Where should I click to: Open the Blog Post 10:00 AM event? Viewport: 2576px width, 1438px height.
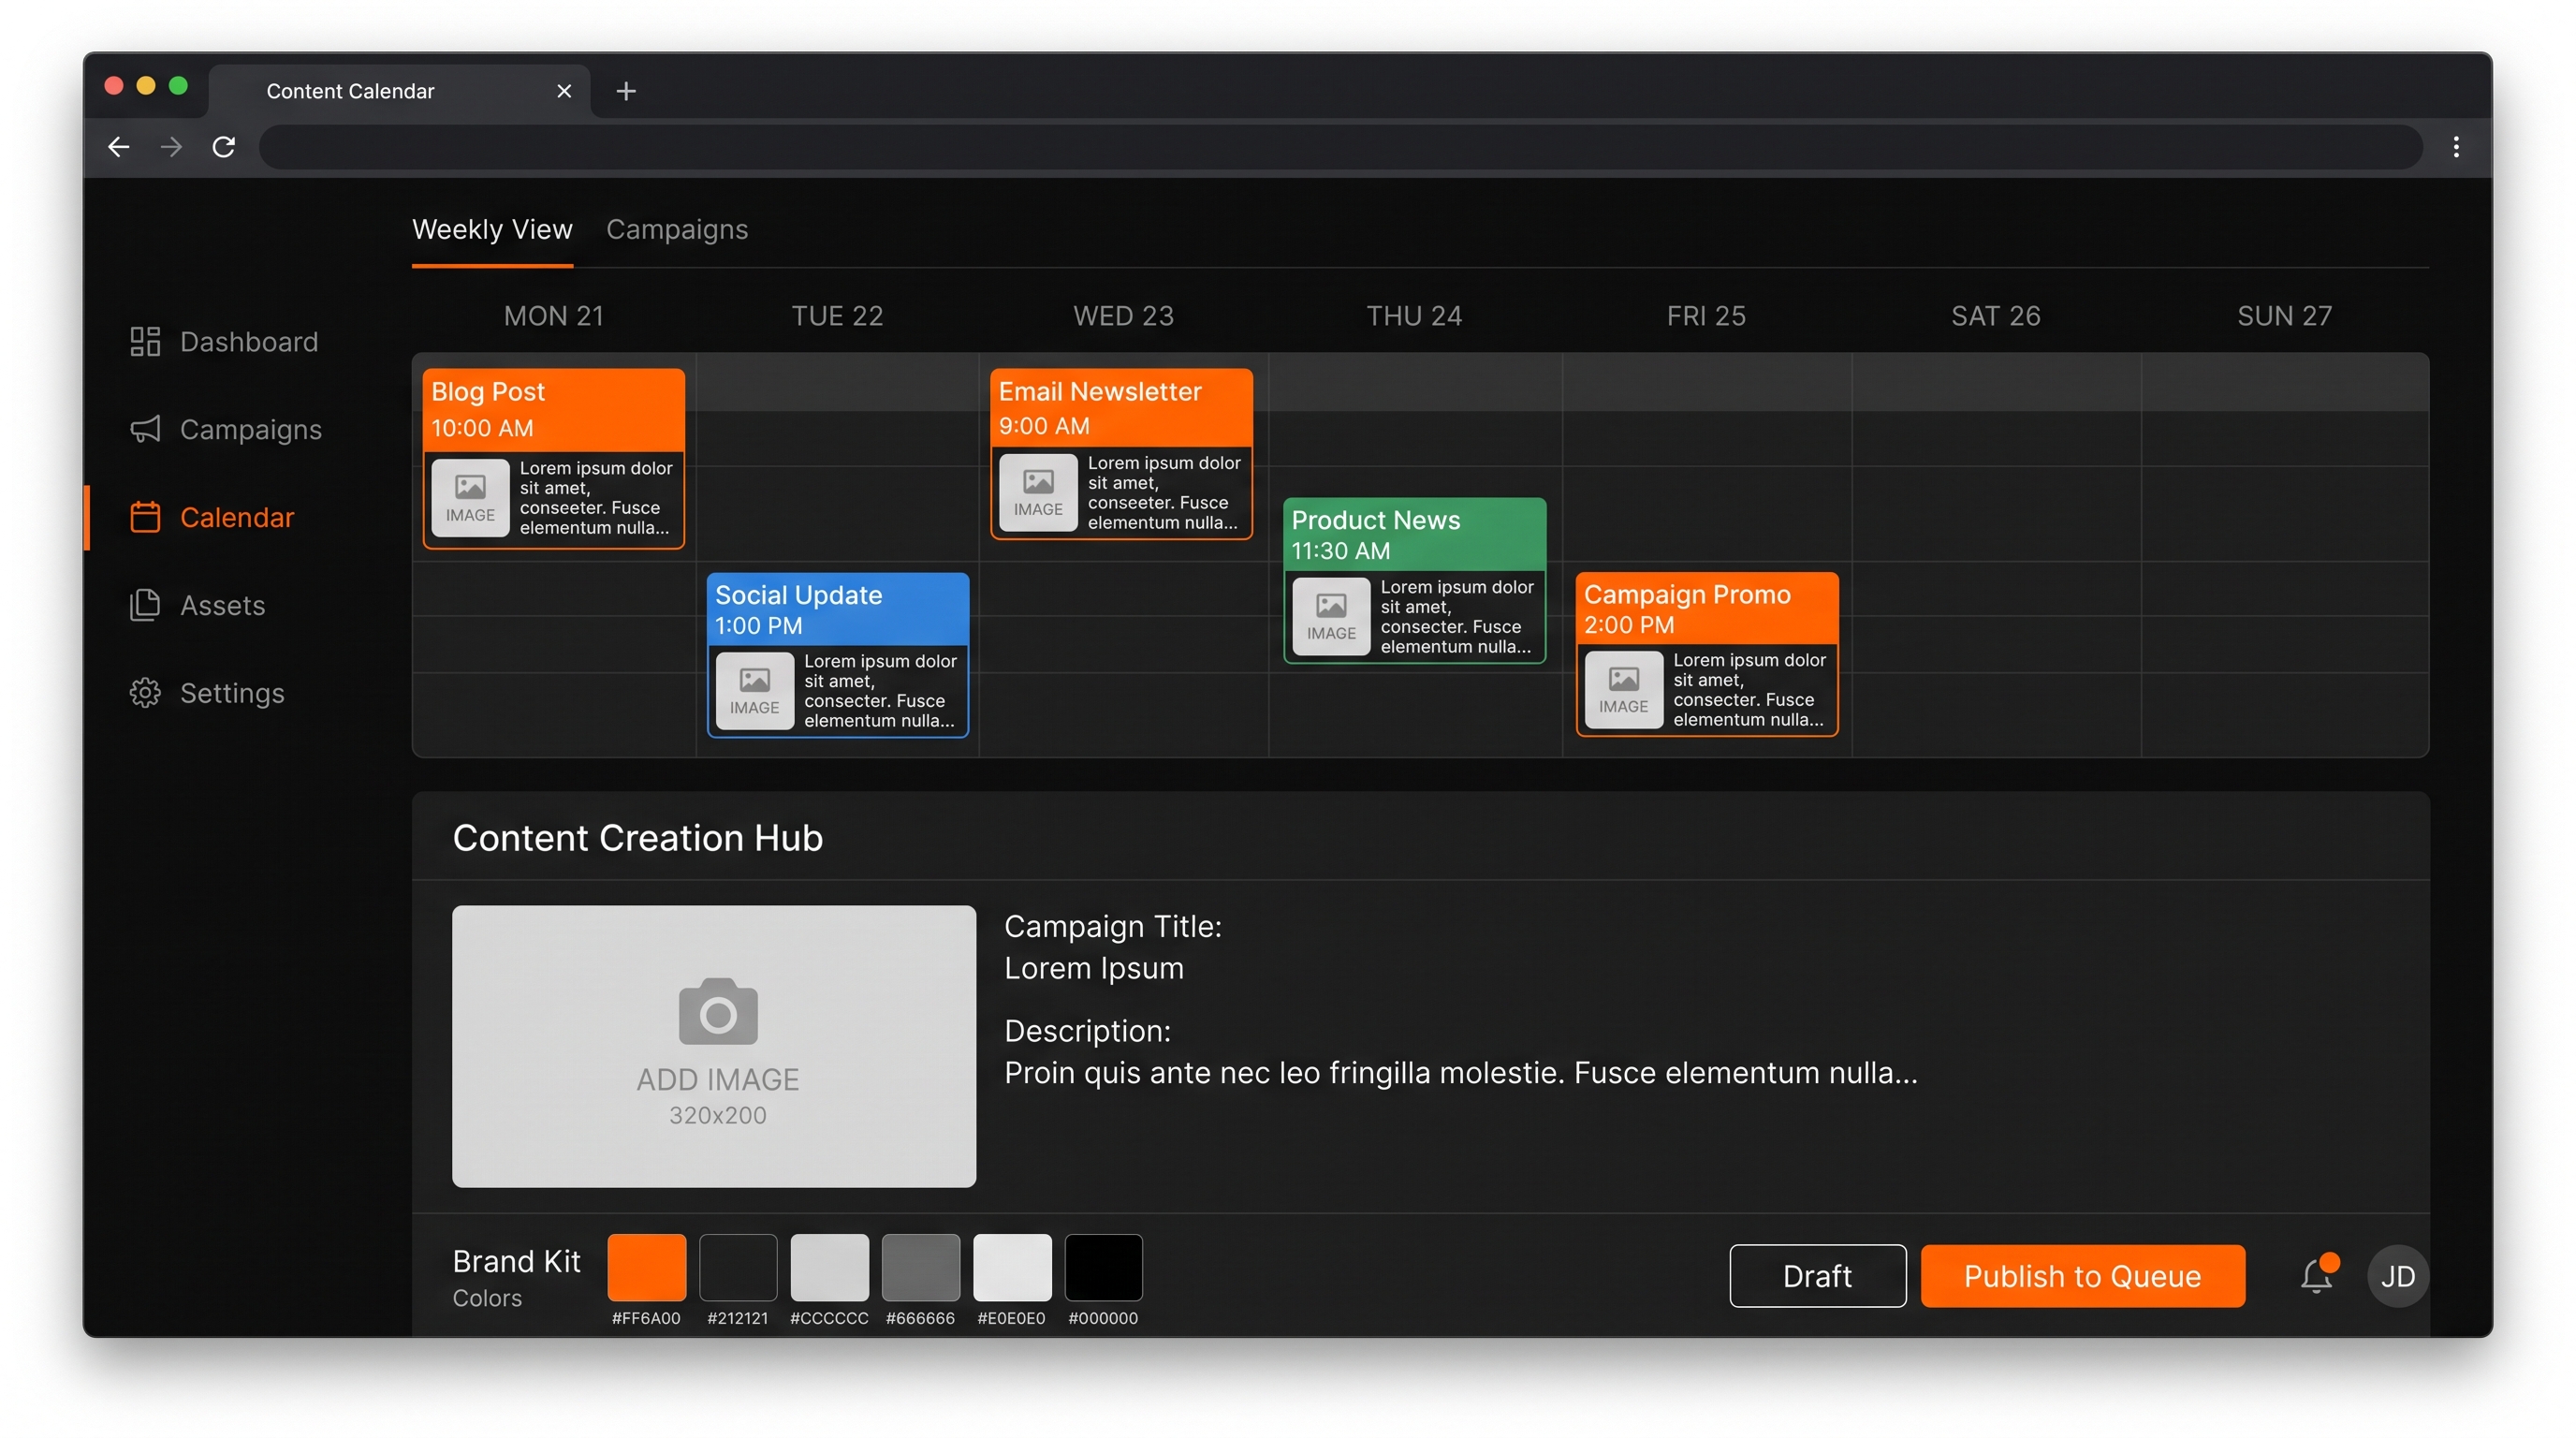(x=553, y=459)
